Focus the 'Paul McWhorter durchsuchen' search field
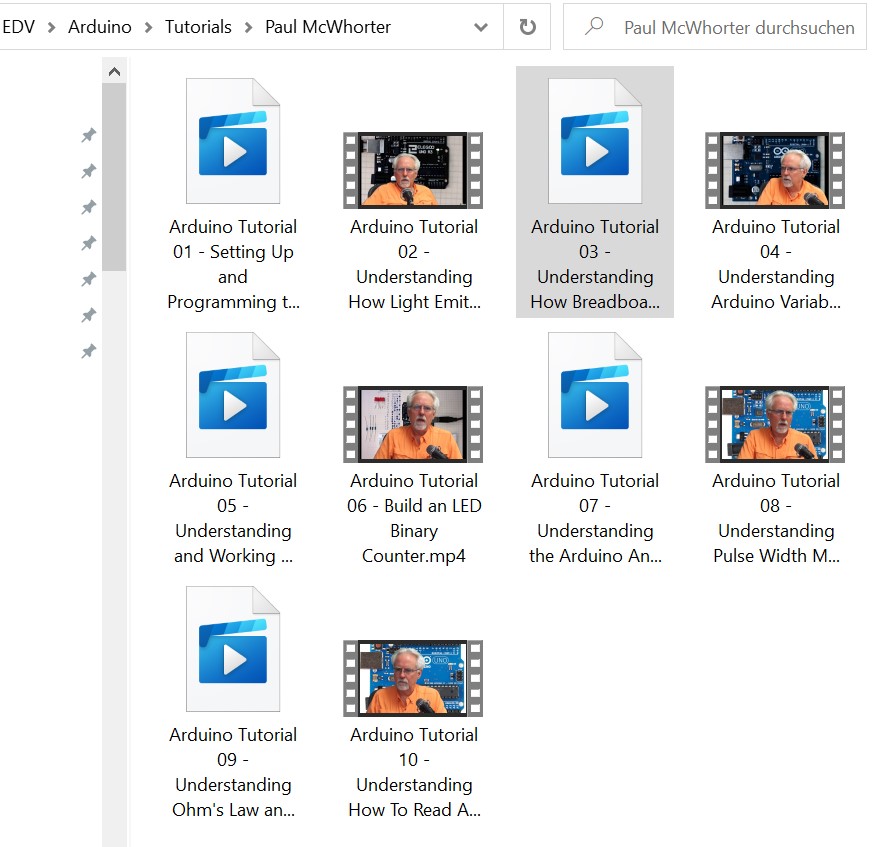Viewport: 879px width, 847px height. 715,27
